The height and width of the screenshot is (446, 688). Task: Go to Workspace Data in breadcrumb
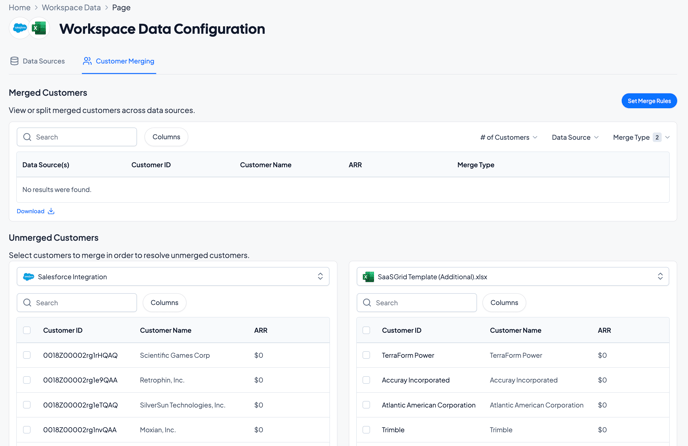(x=71, y=7)
